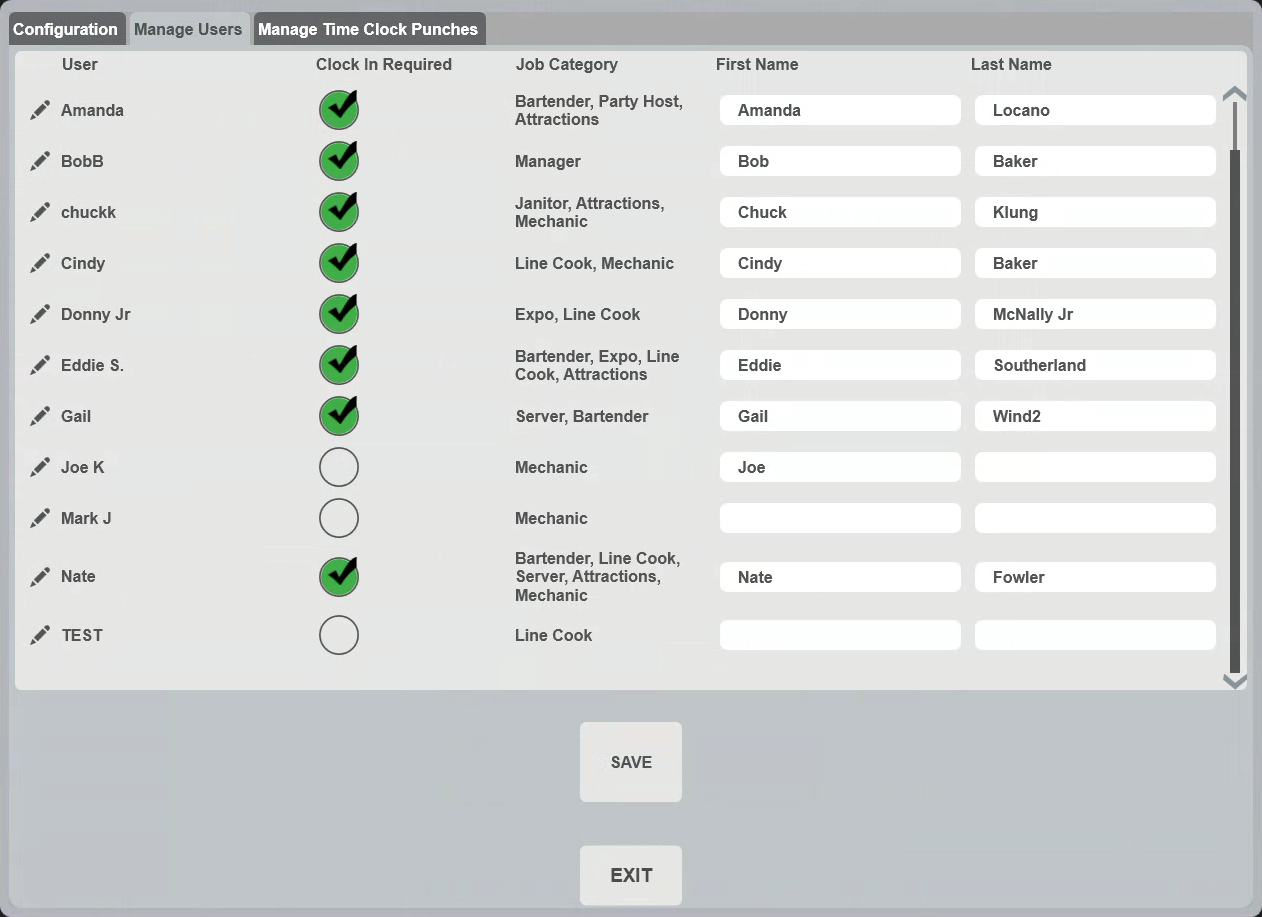Click Last Name field containing Locano
This screenshot has width=1262, height=917.
coord(1095,110)
